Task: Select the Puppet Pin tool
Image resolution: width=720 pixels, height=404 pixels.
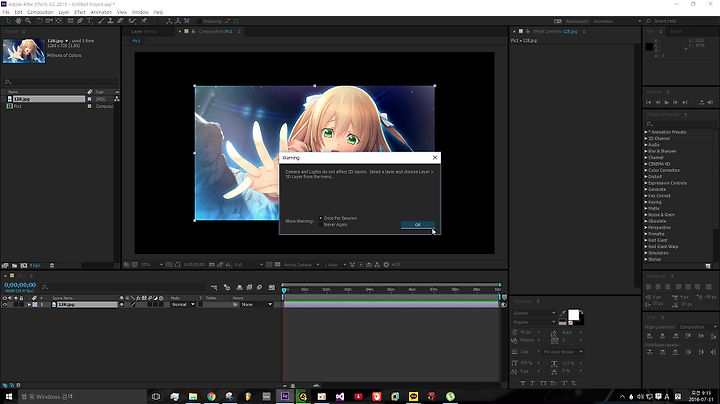Action: (x=144, y=21)
